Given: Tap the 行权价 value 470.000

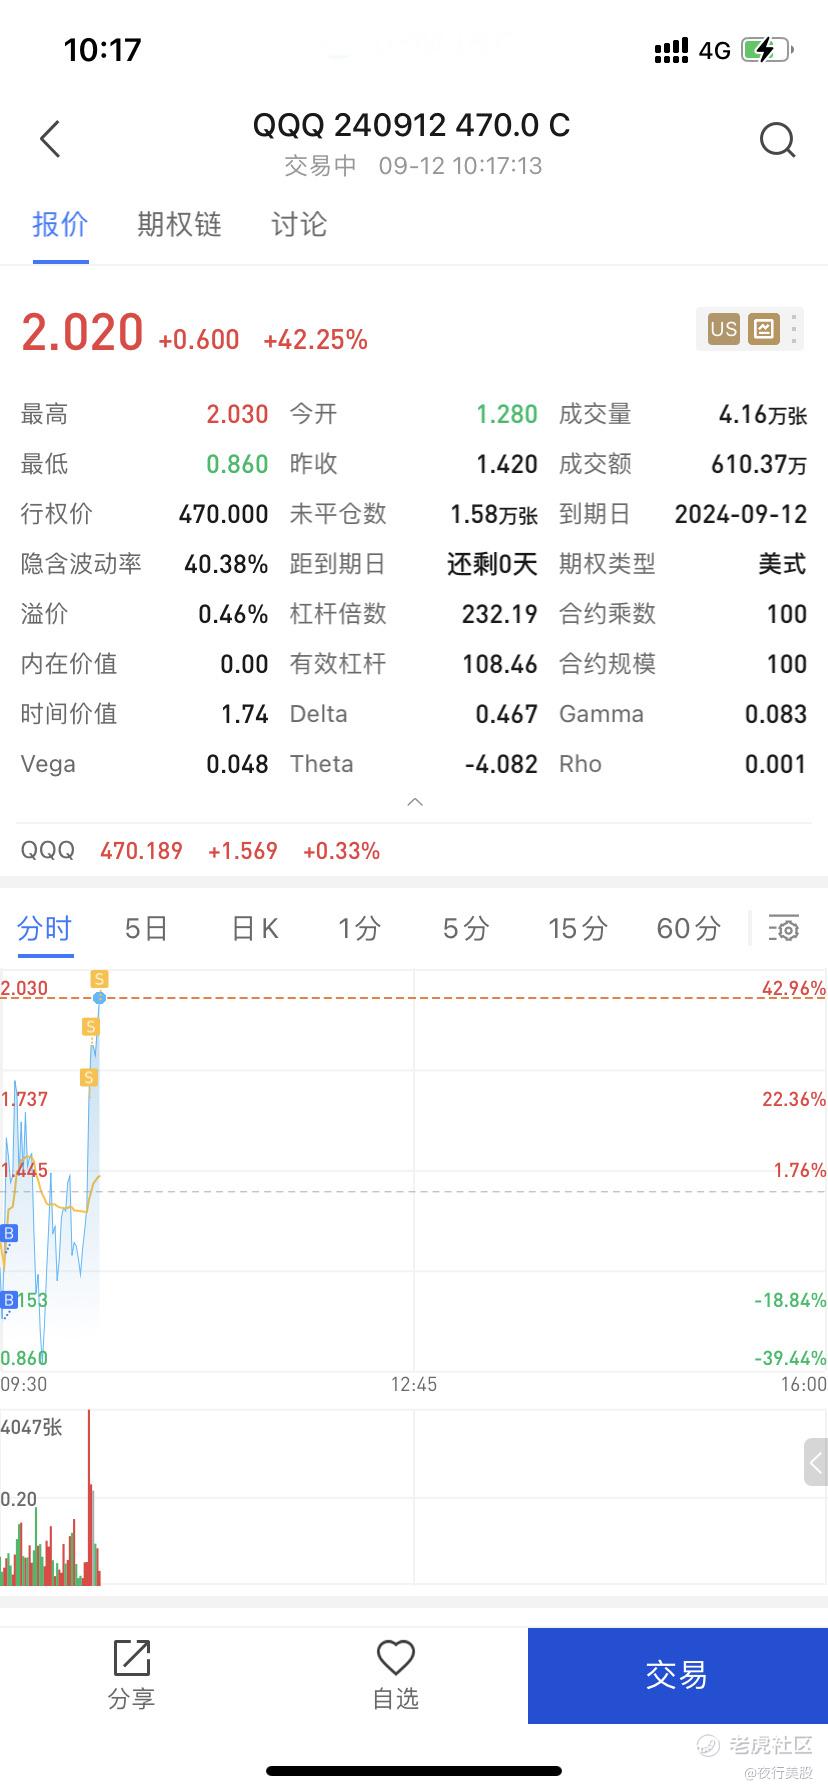Looking at the screenshot, I should pyautogui.click(x=224, y=514).
